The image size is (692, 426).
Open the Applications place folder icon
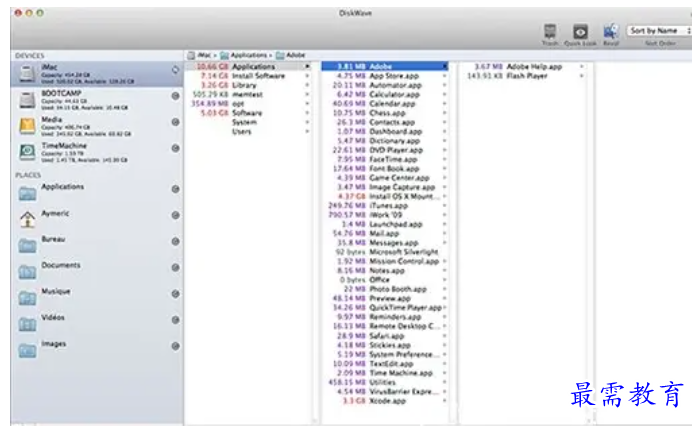click(27, 193)
